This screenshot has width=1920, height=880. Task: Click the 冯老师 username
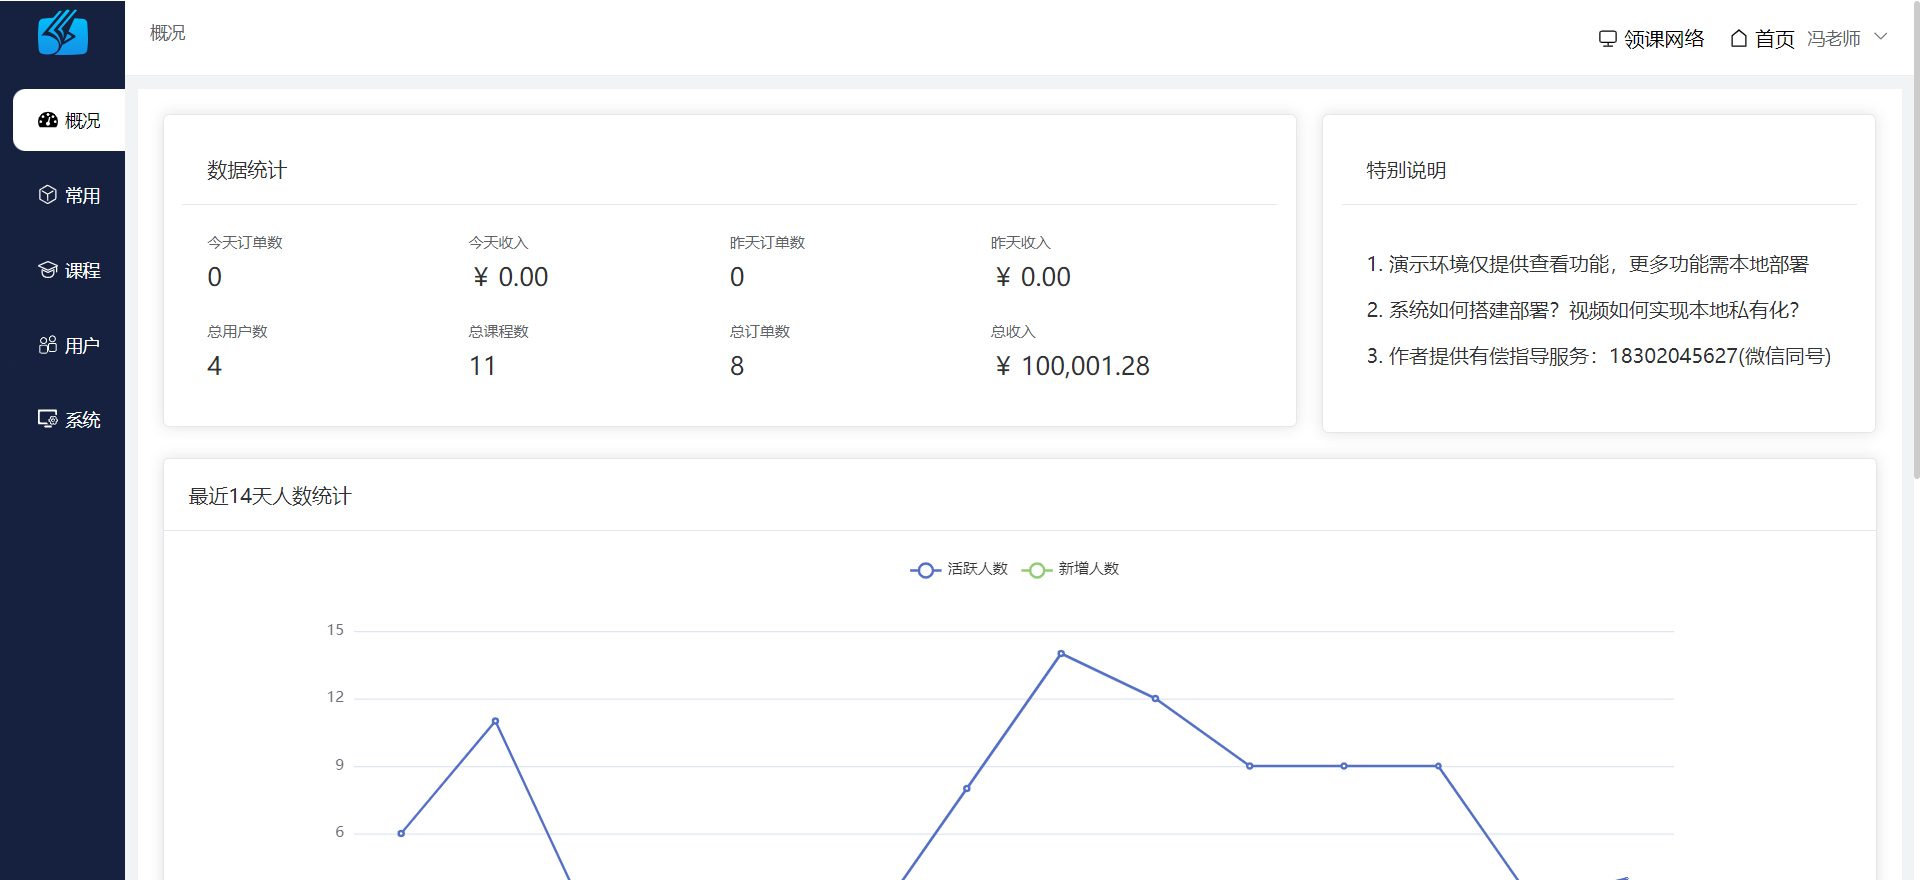(1834, 38)
